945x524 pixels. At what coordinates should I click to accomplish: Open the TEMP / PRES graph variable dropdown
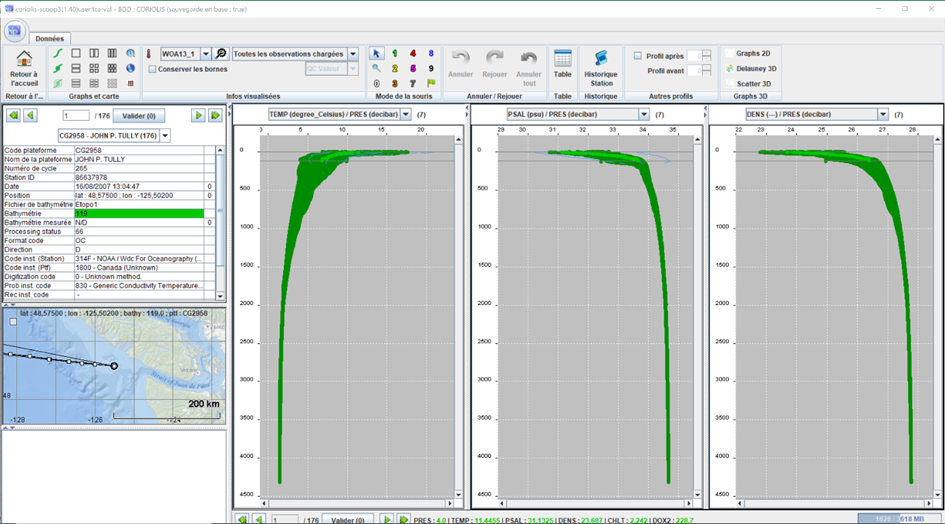tap(406, 114)
